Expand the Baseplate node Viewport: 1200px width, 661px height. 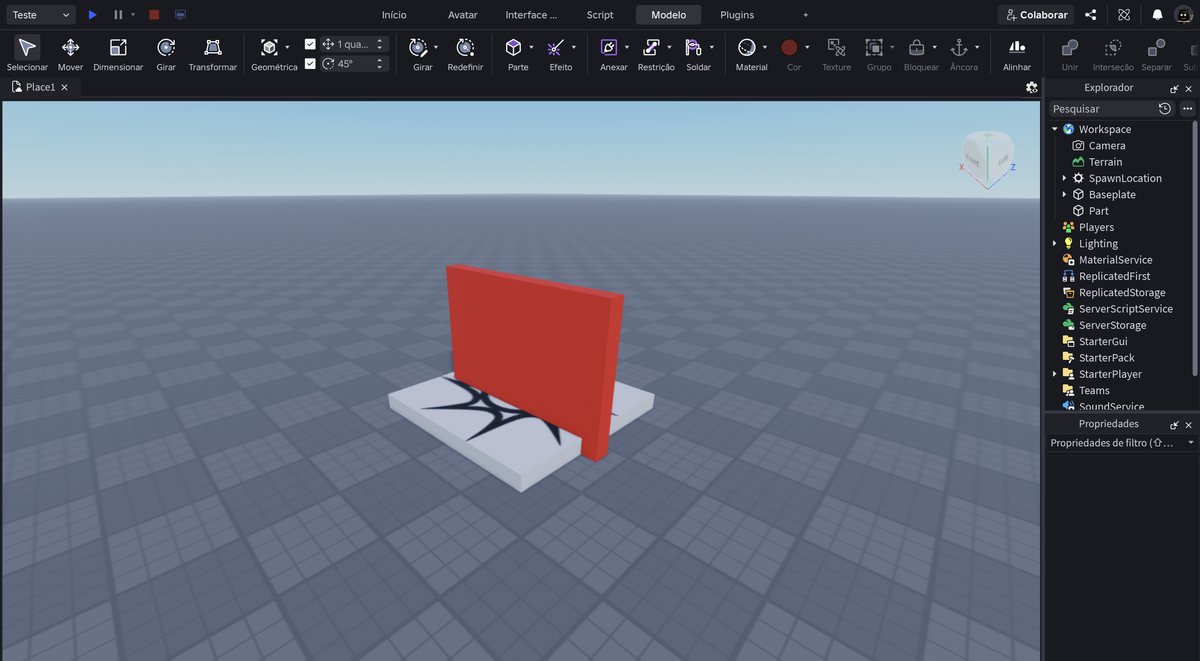click(x=1064, y=194)
